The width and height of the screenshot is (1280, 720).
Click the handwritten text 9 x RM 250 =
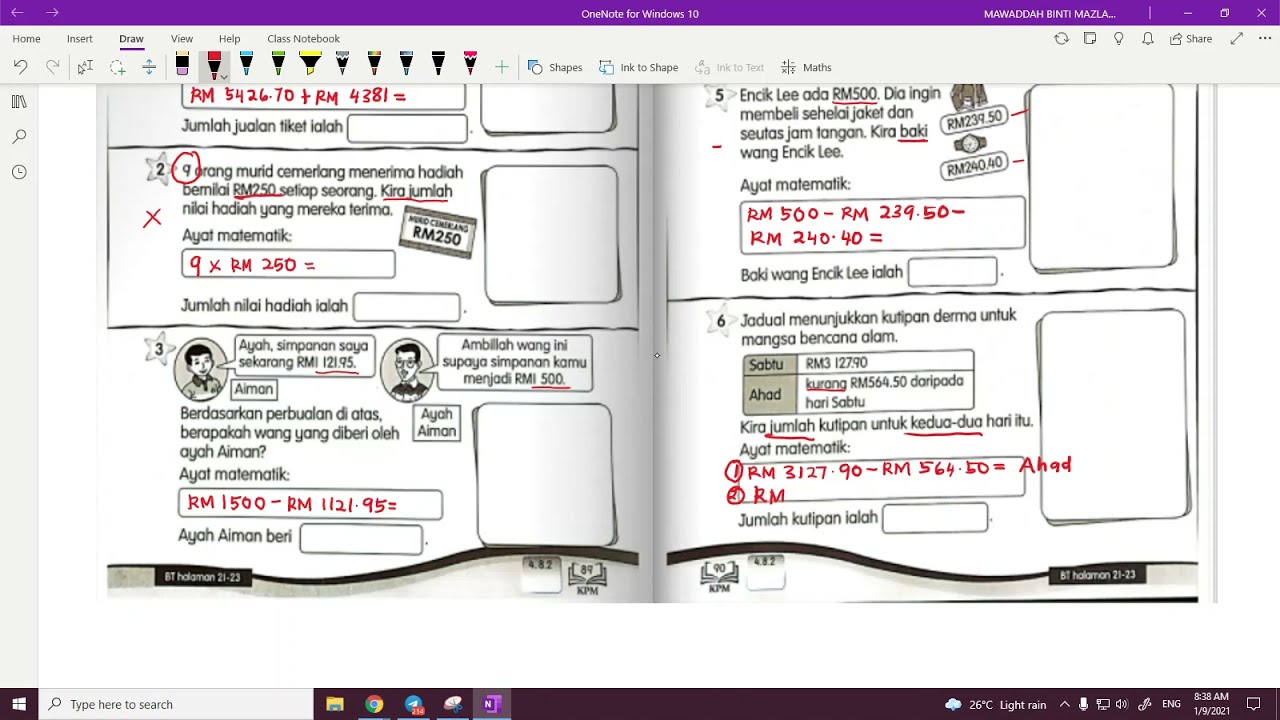pos(252,265)
